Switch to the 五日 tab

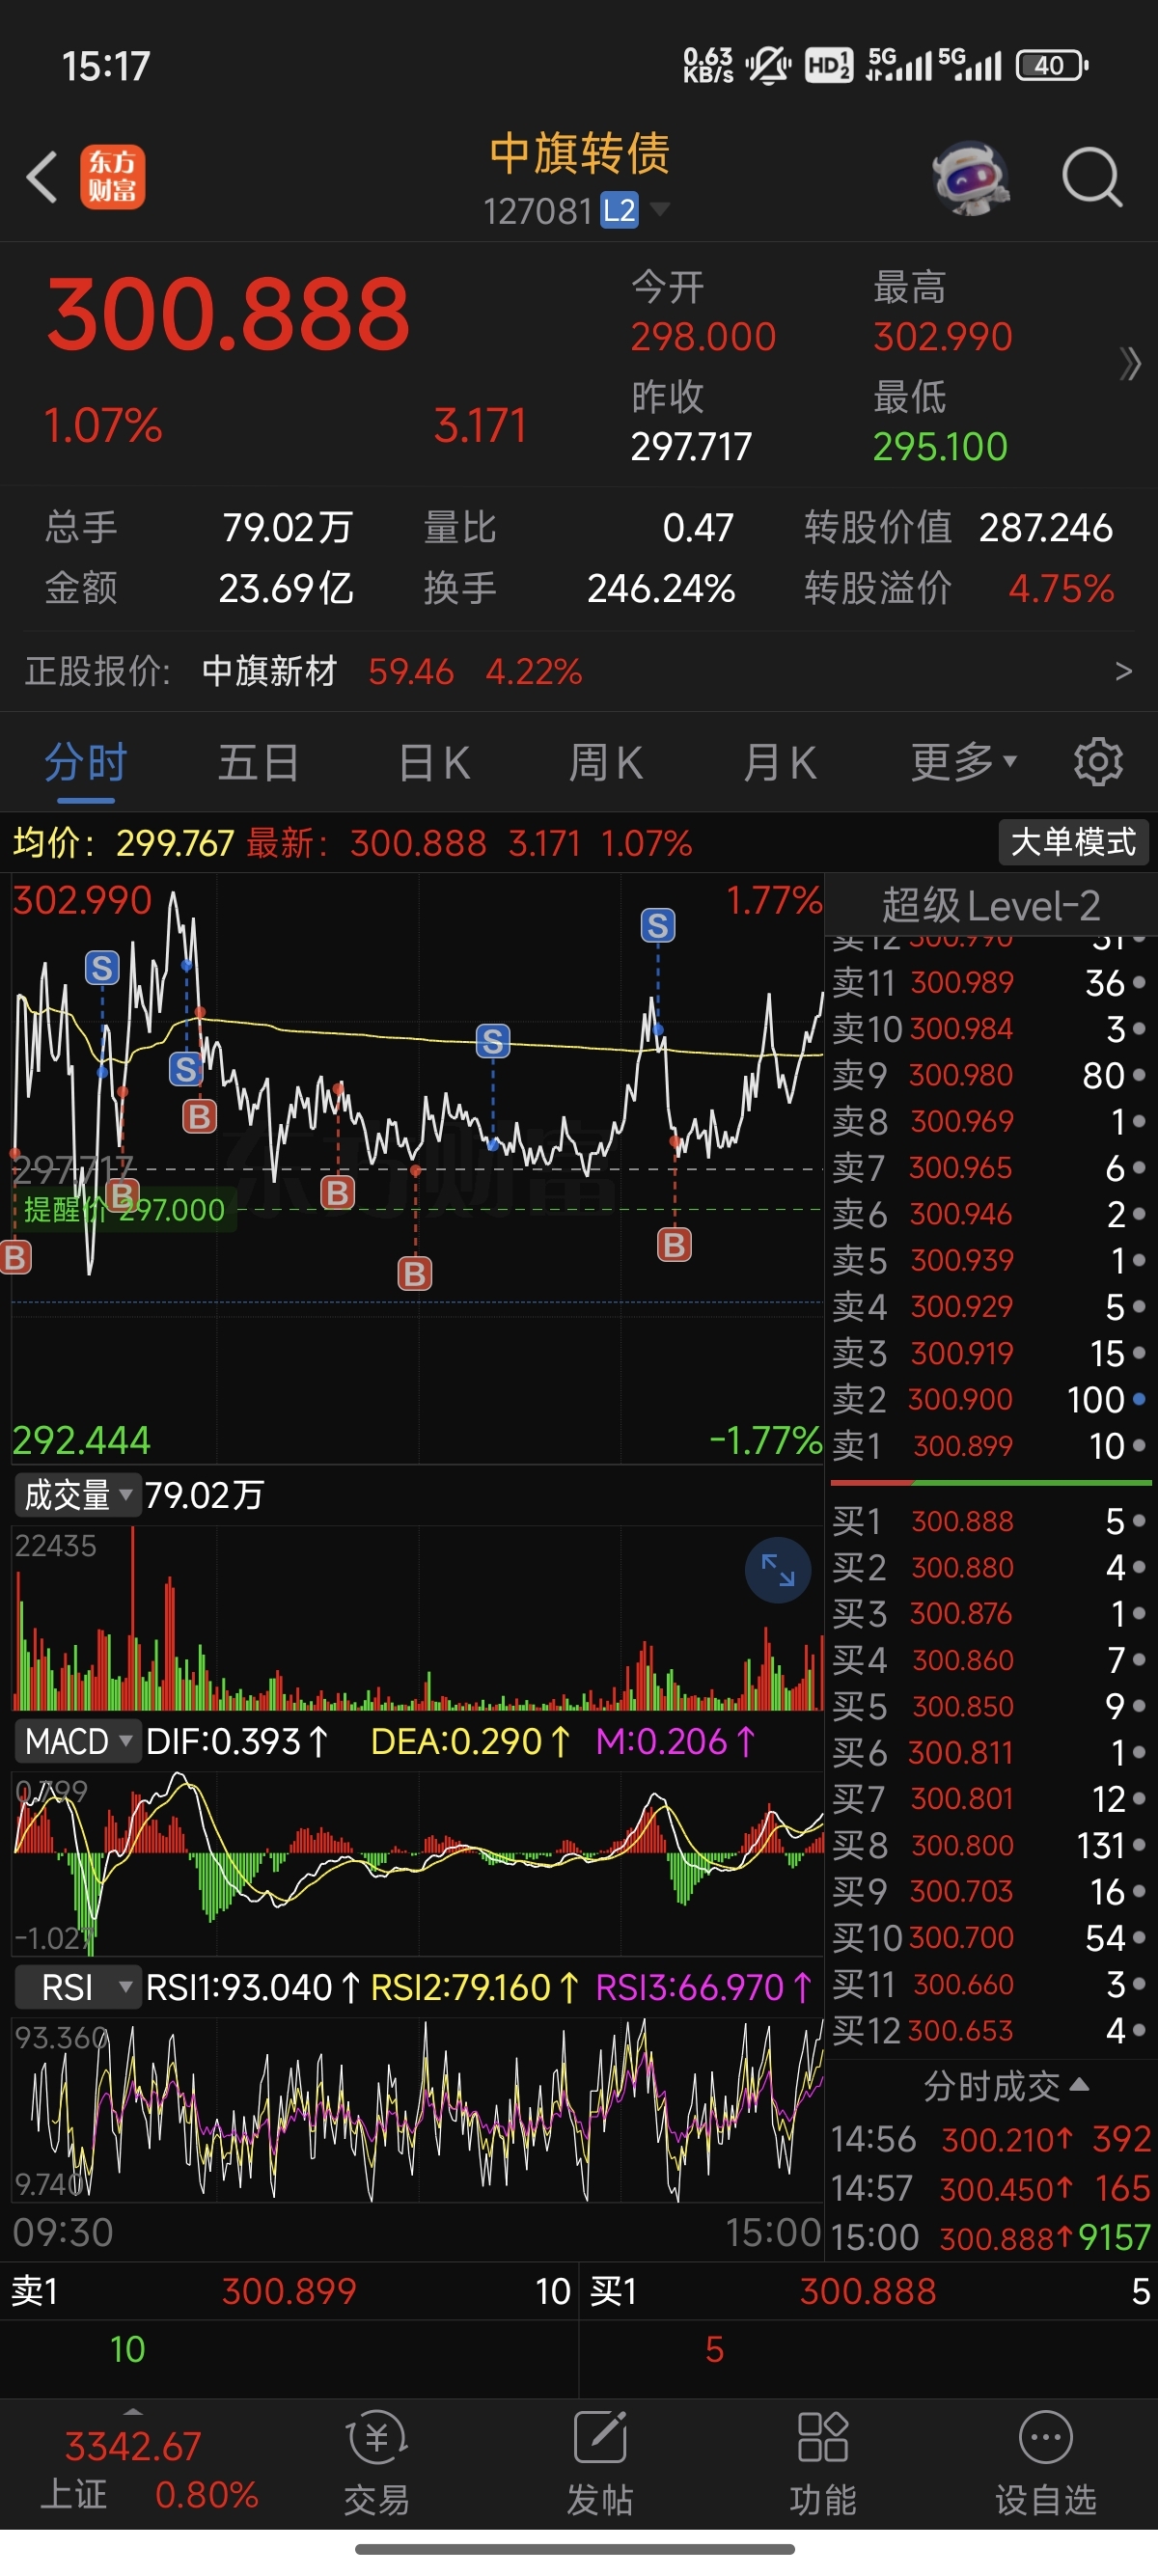259,763
